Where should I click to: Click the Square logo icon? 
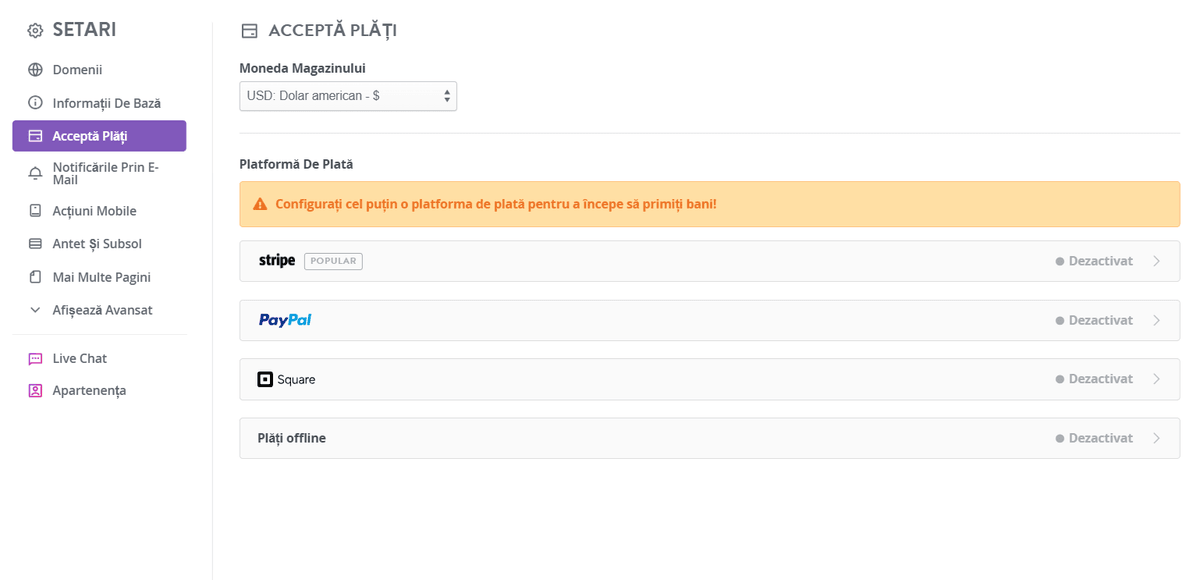pyautogui.click(x=265, y=380)
